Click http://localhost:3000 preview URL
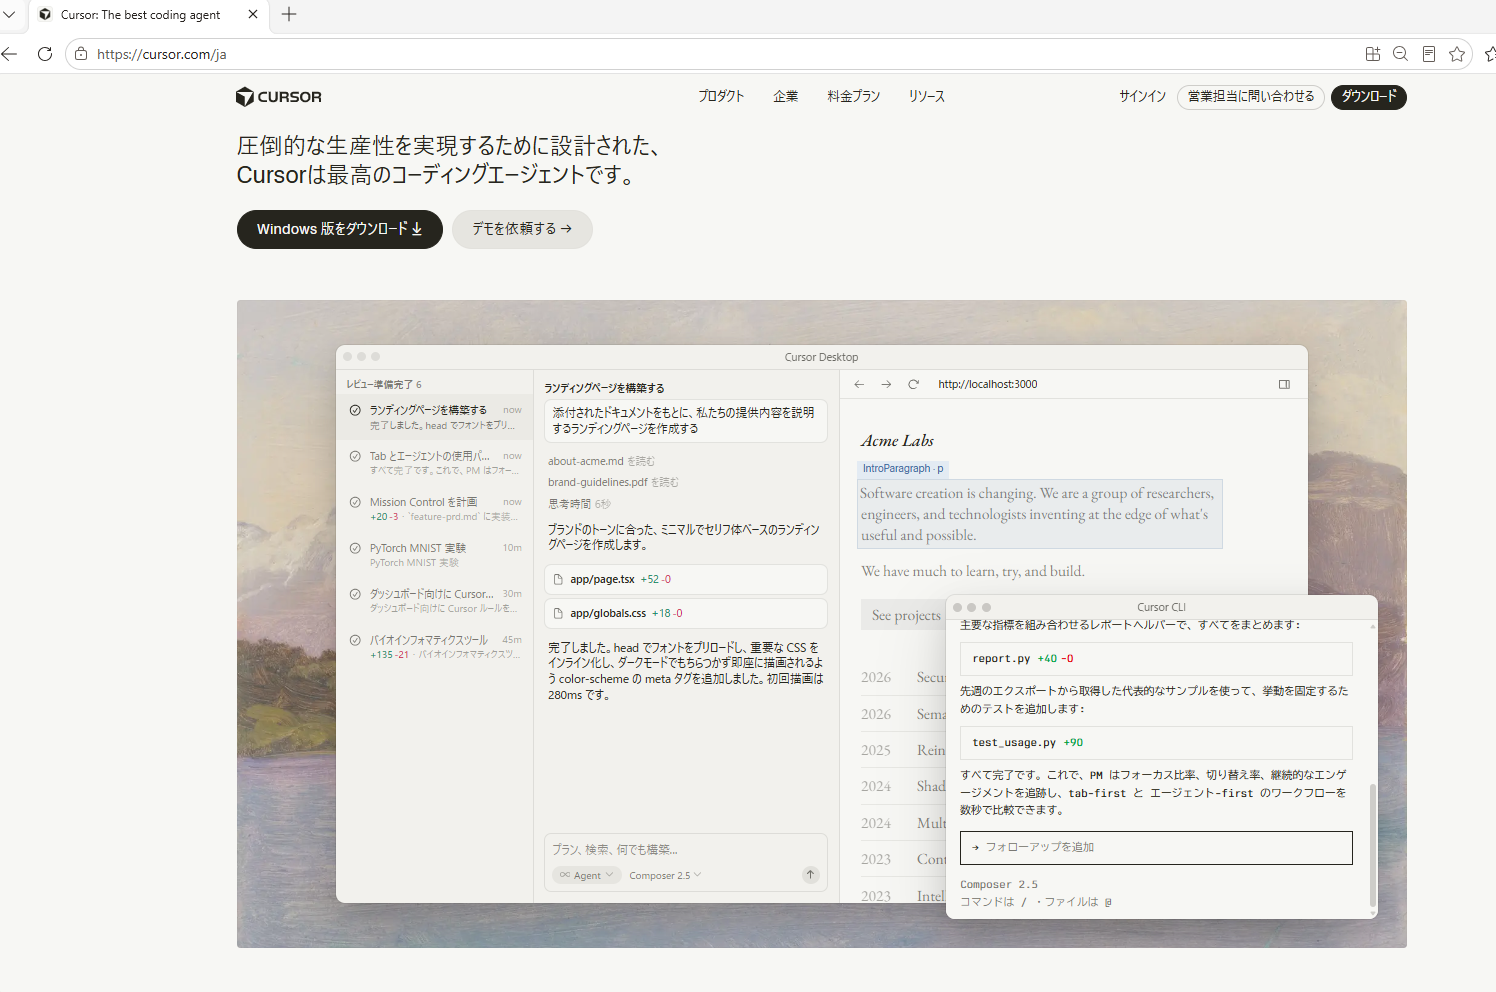Viewport: 1496px width, 992px height. [988, 384]
